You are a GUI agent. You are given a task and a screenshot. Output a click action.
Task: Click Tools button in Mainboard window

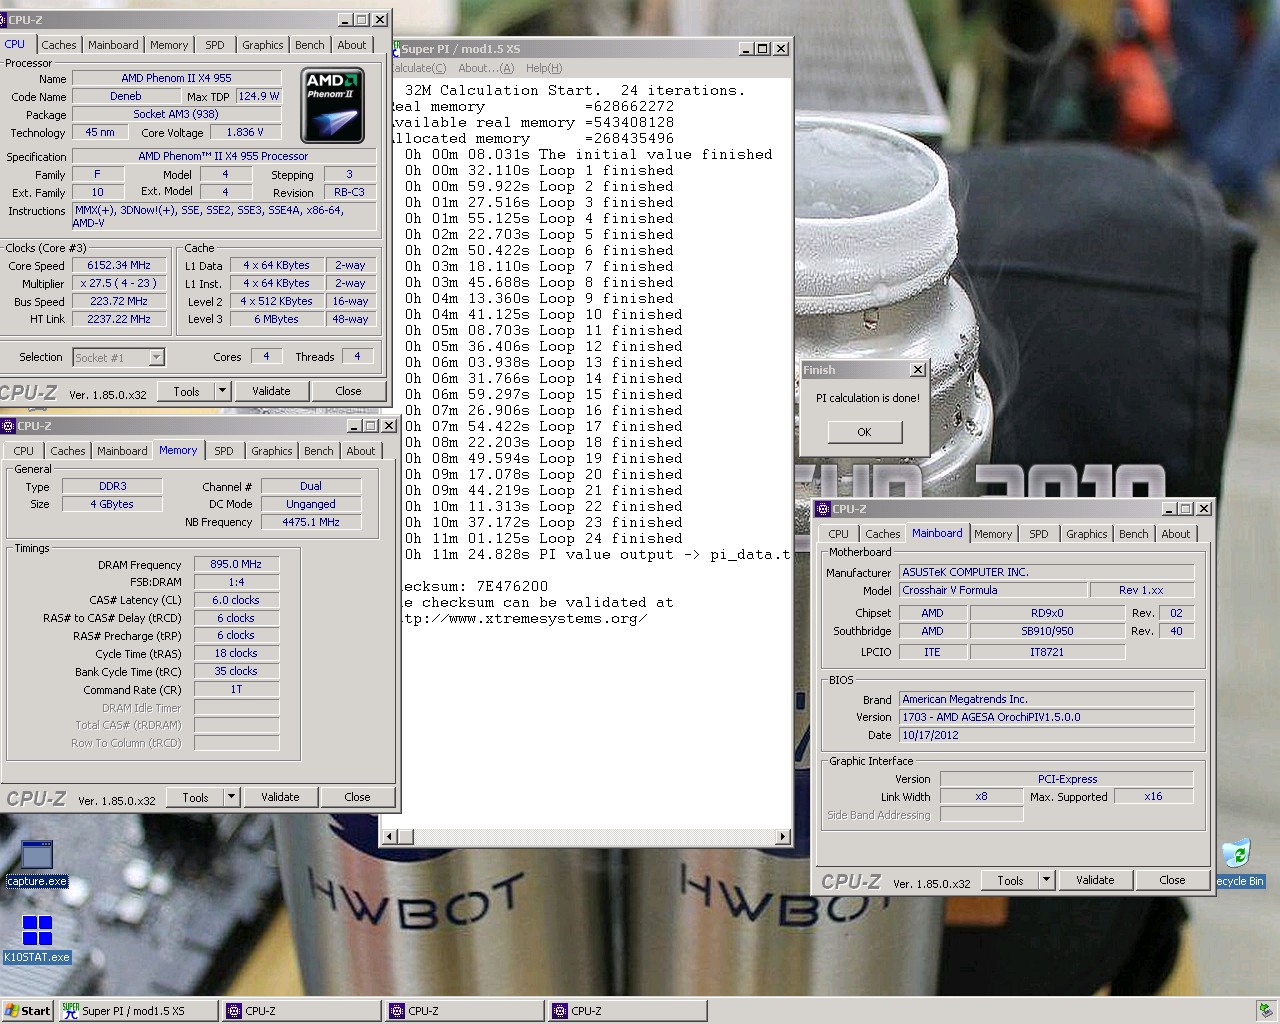click(x=1011, y=880)
